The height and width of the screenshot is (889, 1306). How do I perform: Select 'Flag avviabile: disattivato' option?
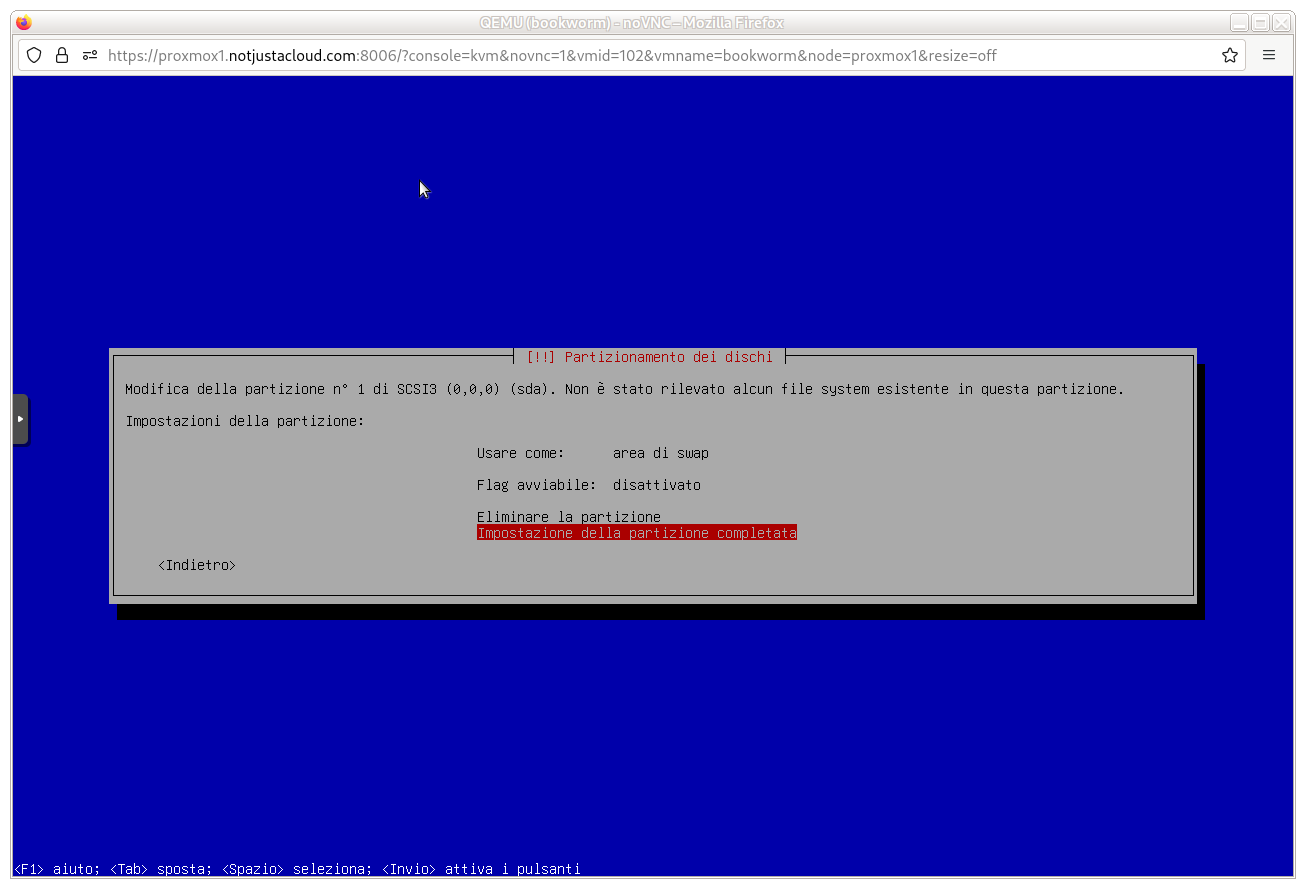tap(589, 485)
